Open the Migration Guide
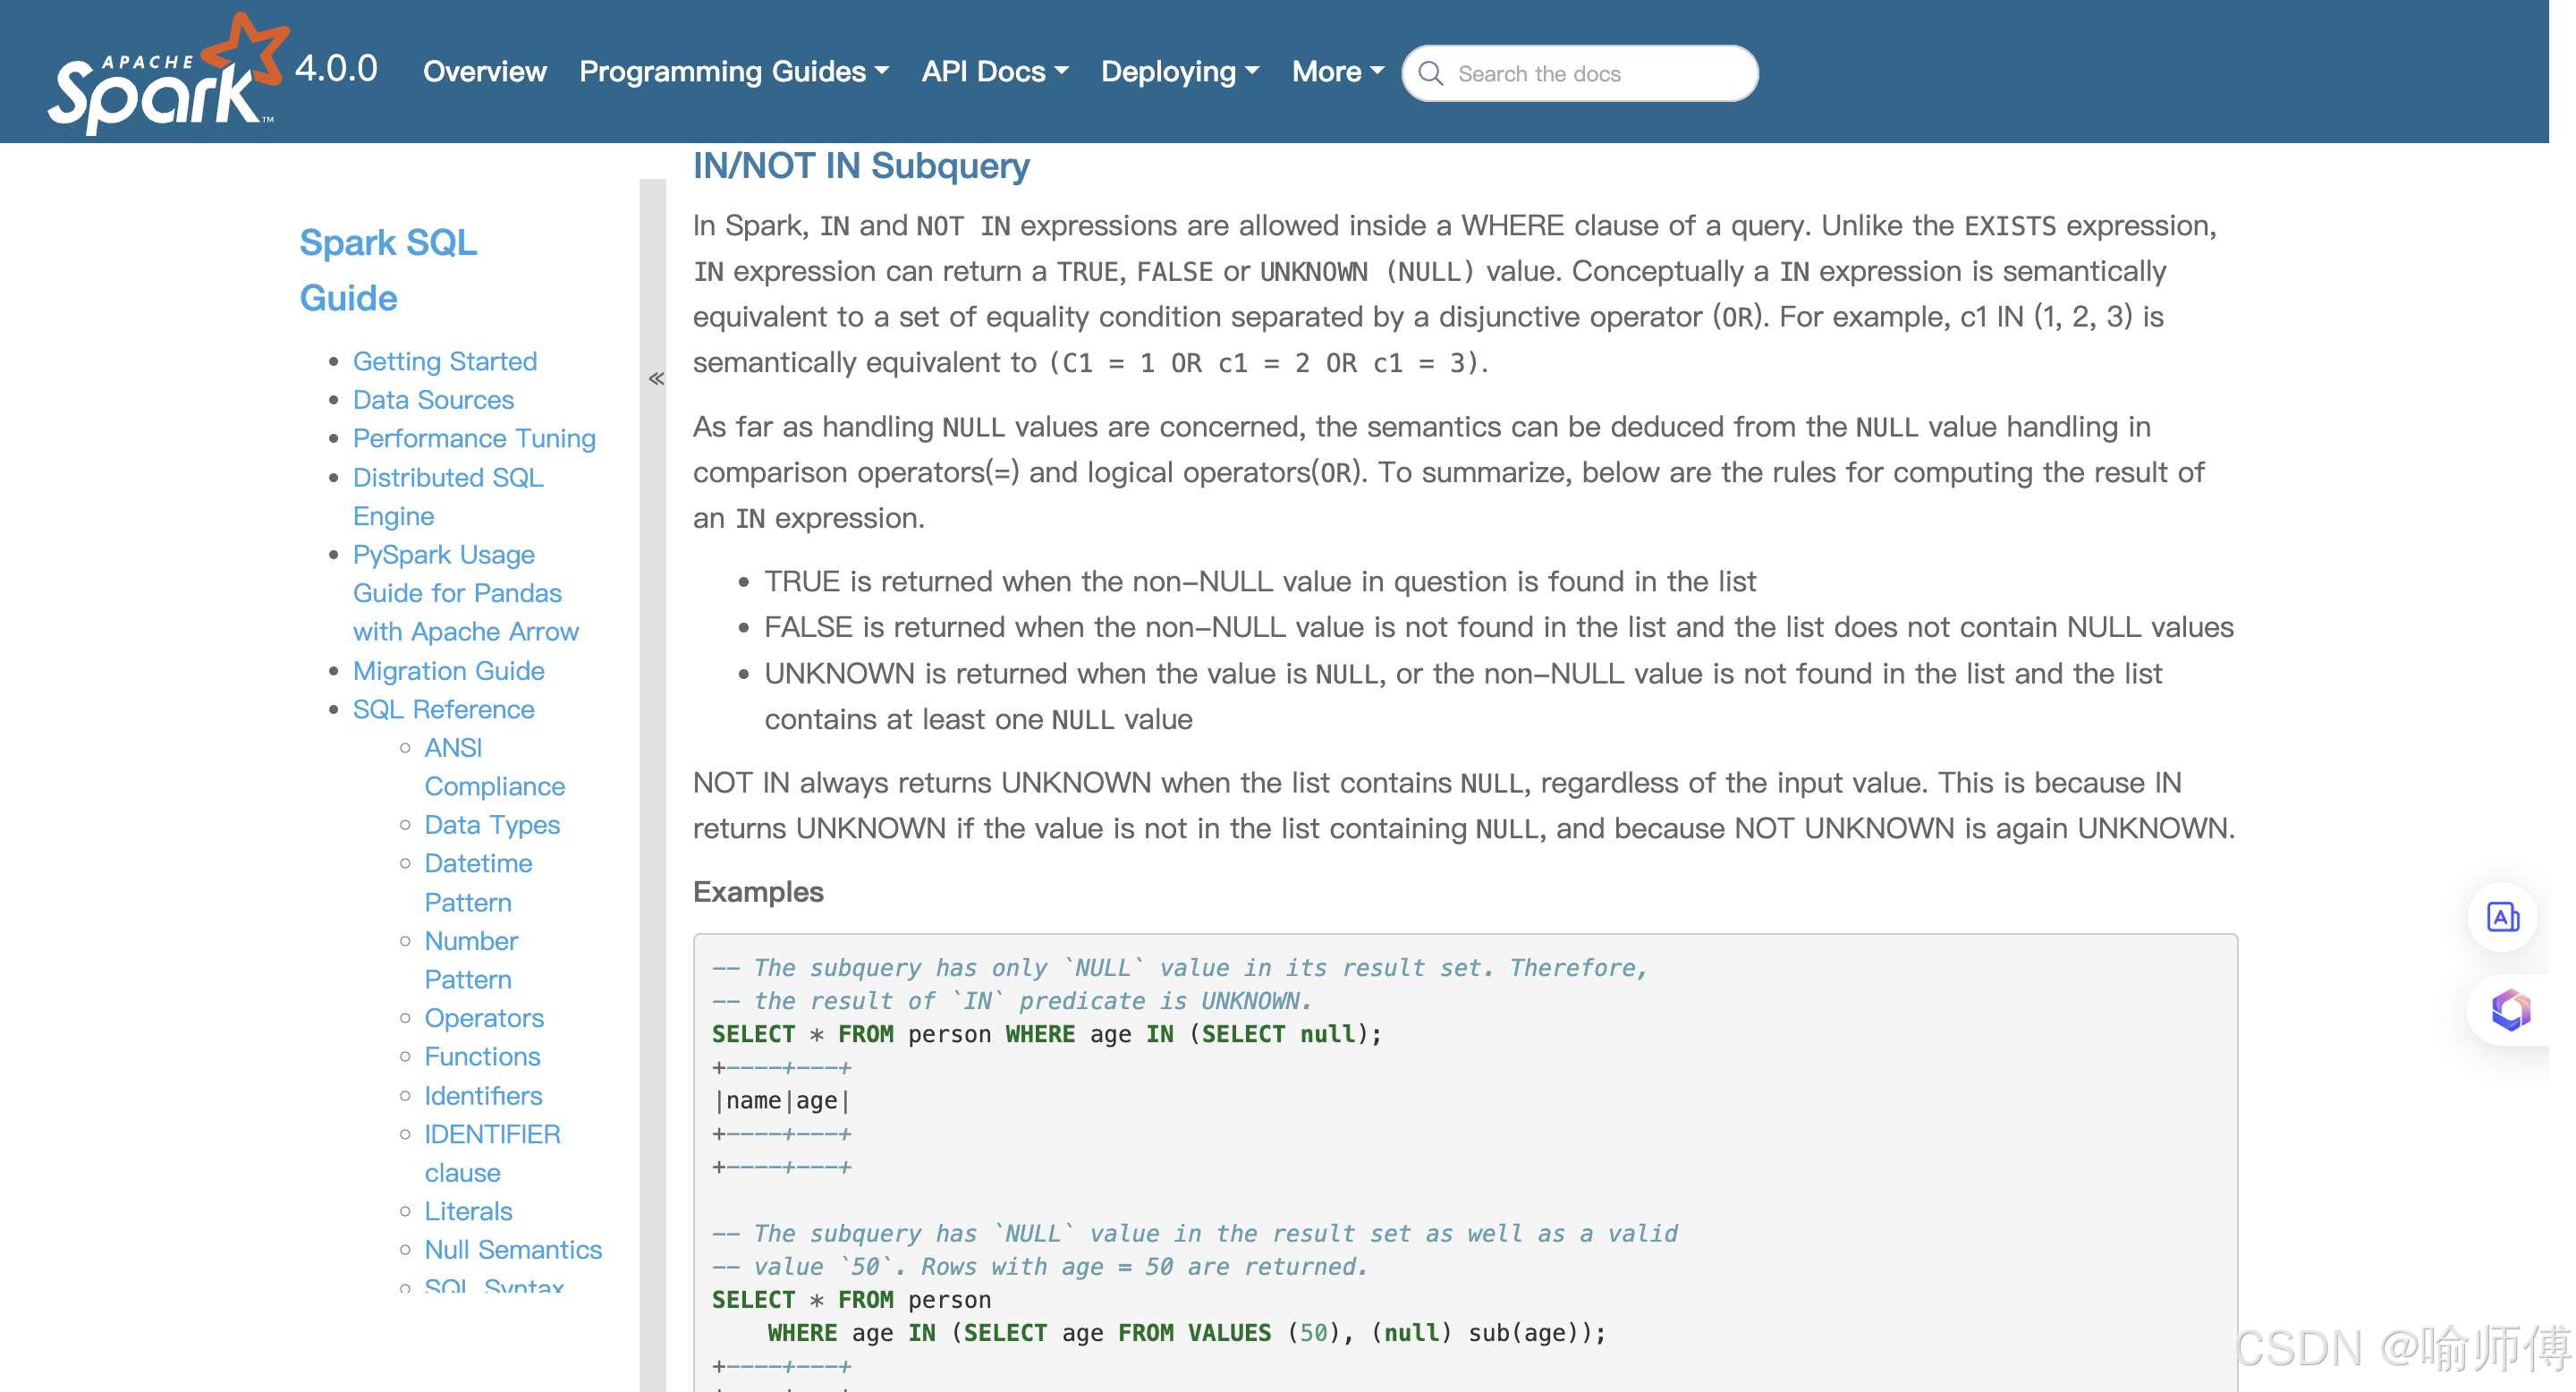Image resolution: width=2576 pixels, height=1392 pixels. (x=448, y=671)
